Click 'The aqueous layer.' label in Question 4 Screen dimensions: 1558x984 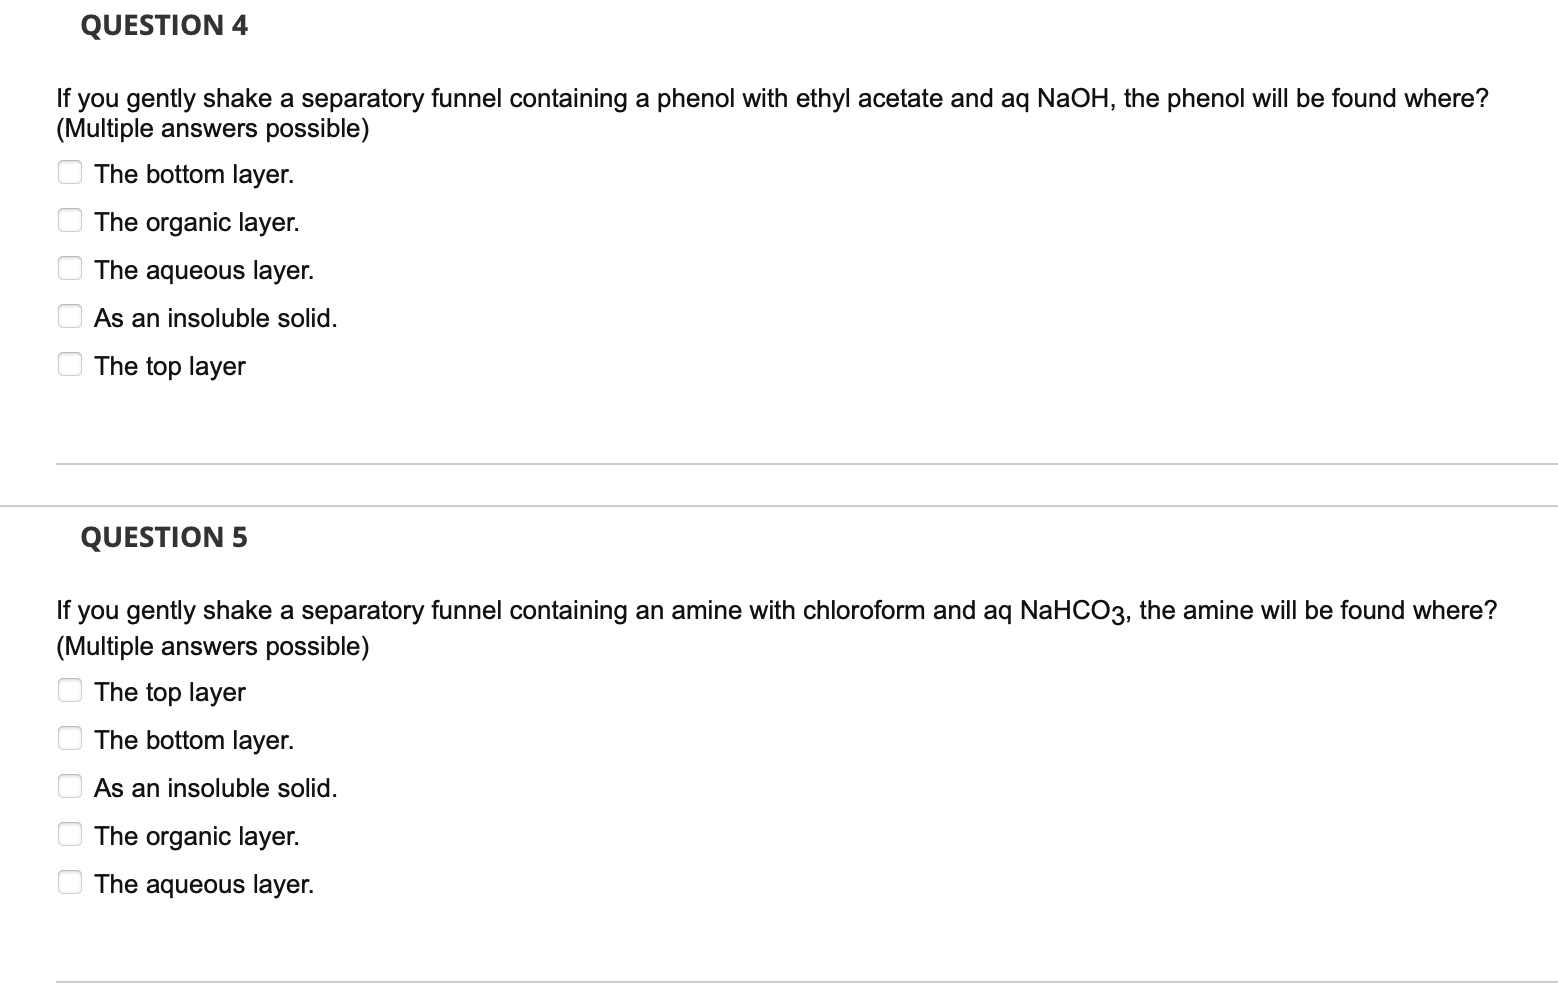(x=203, y=270)
